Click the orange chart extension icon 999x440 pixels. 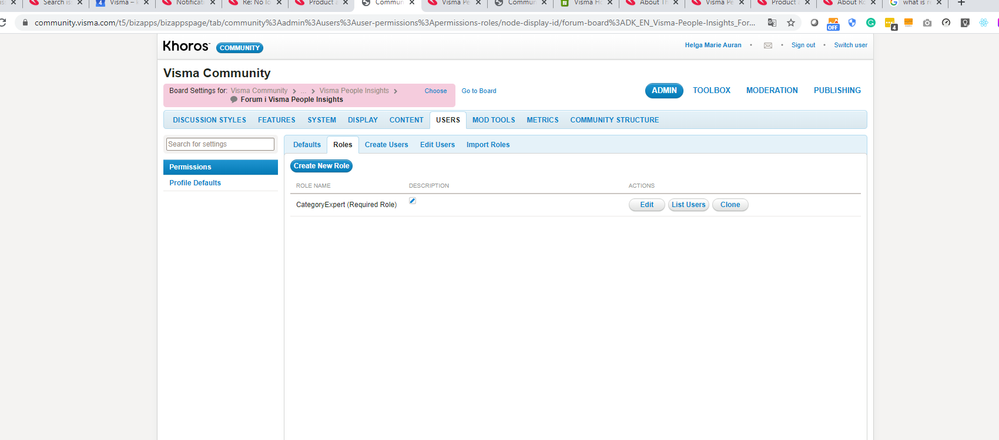pyautogui.click(x=908, y=23)
